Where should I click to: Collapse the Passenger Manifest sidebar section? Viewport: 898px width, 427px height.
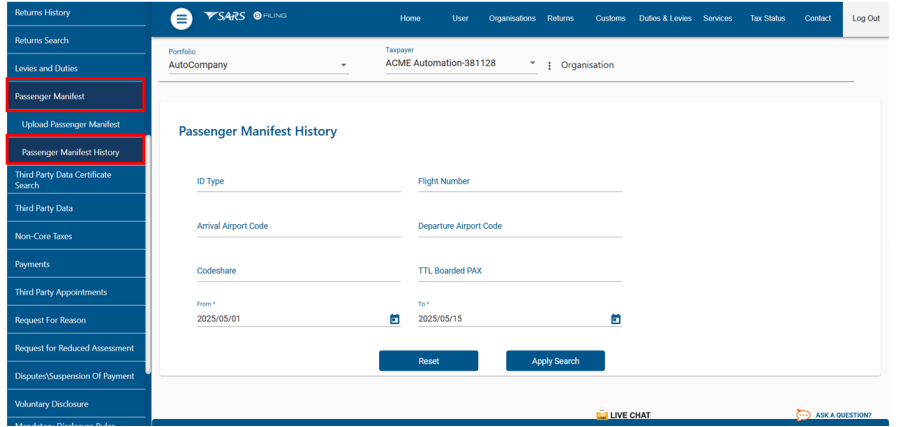(75, 96)
